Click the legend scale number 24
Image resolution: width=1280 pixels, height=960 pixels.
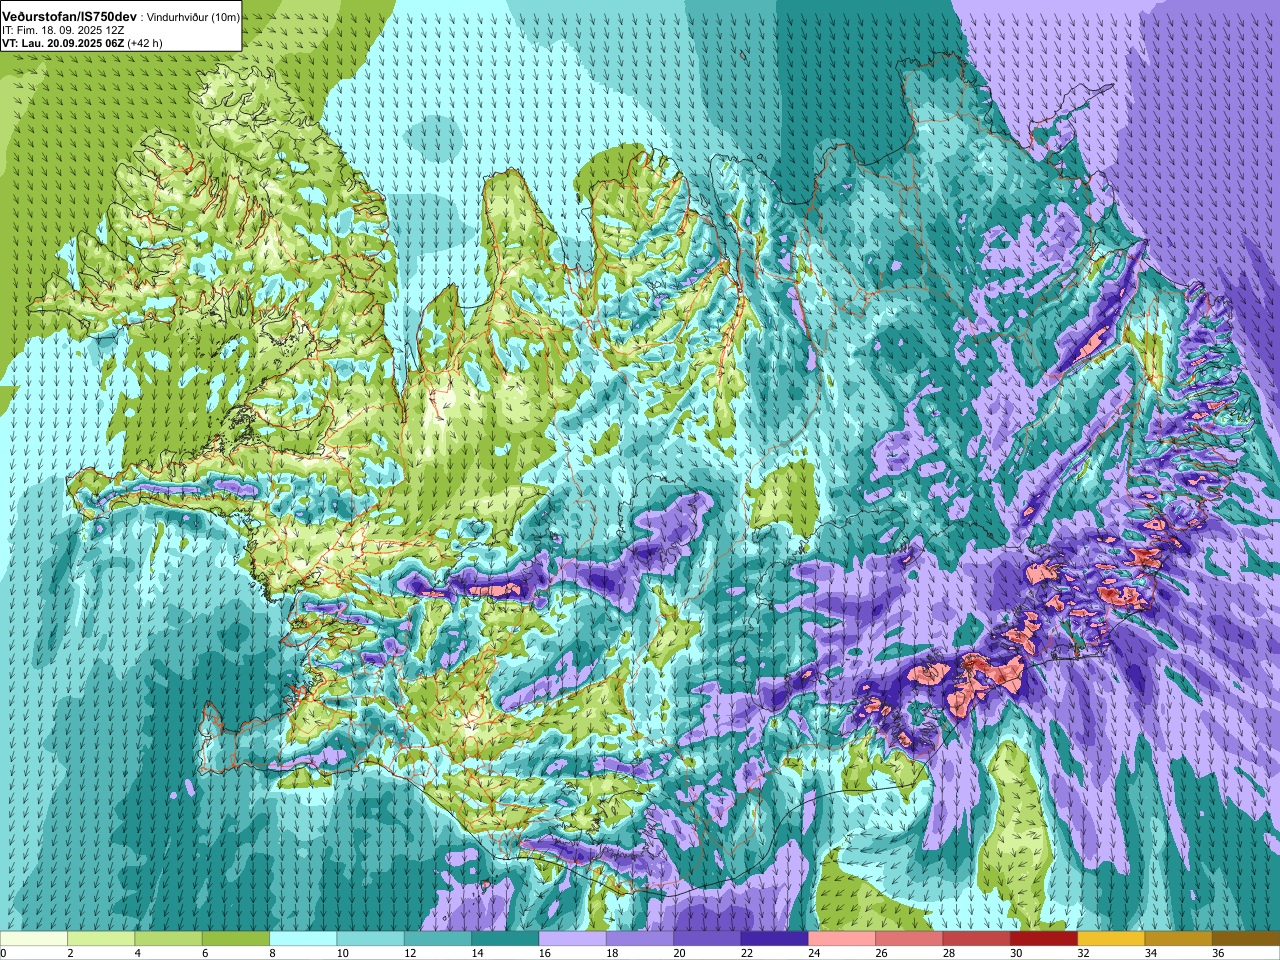814,953
